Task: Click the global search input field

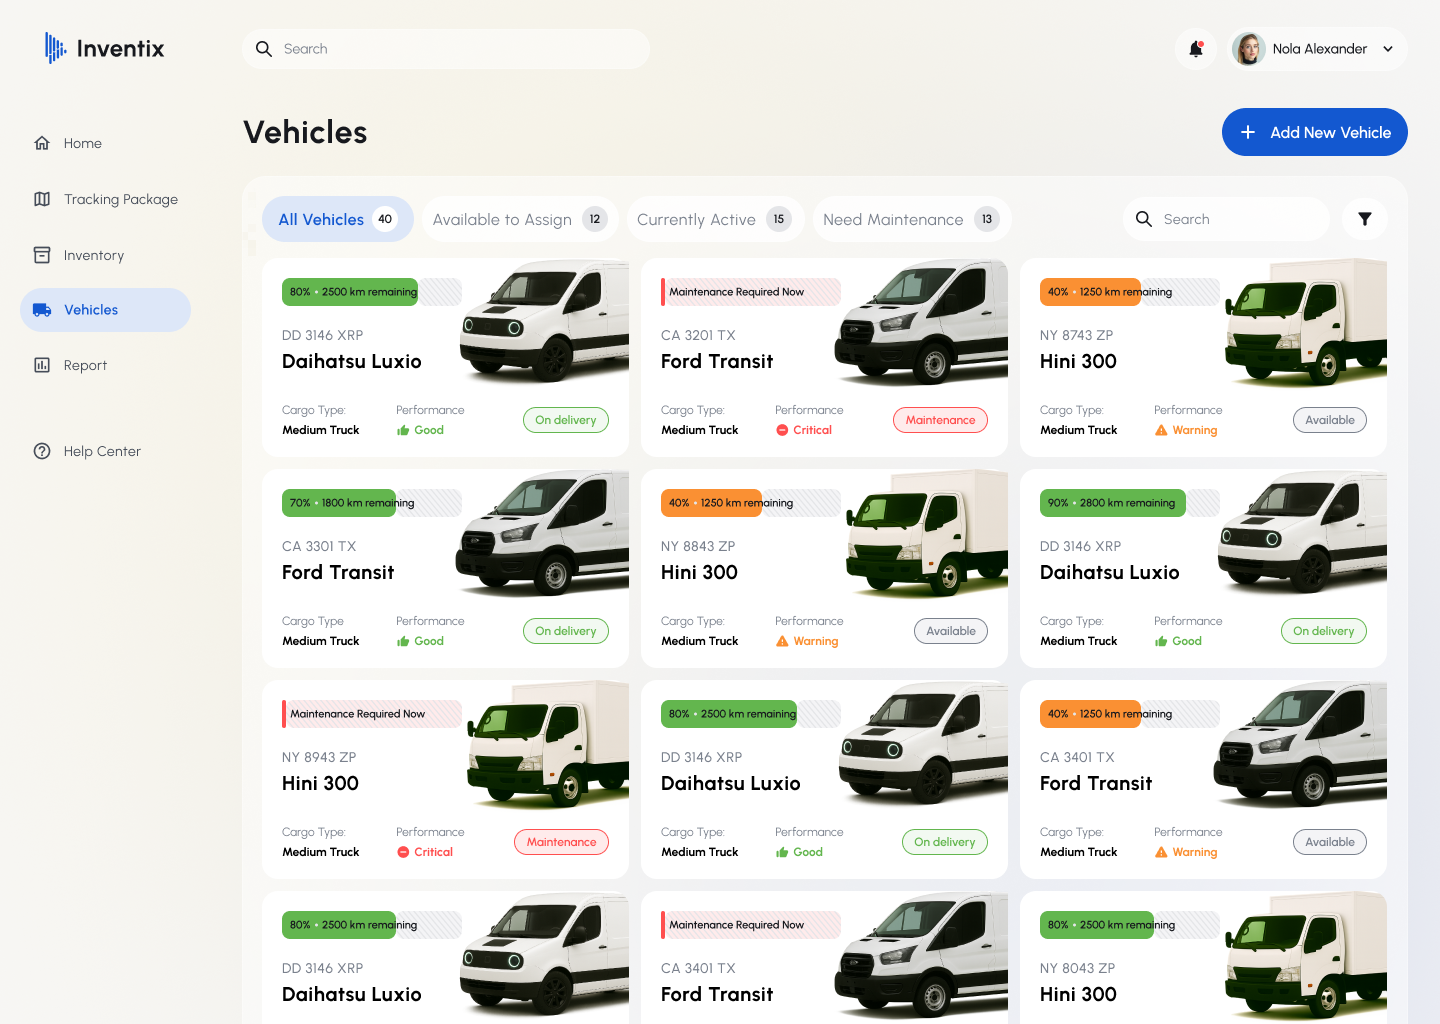Action: (445, 48)
